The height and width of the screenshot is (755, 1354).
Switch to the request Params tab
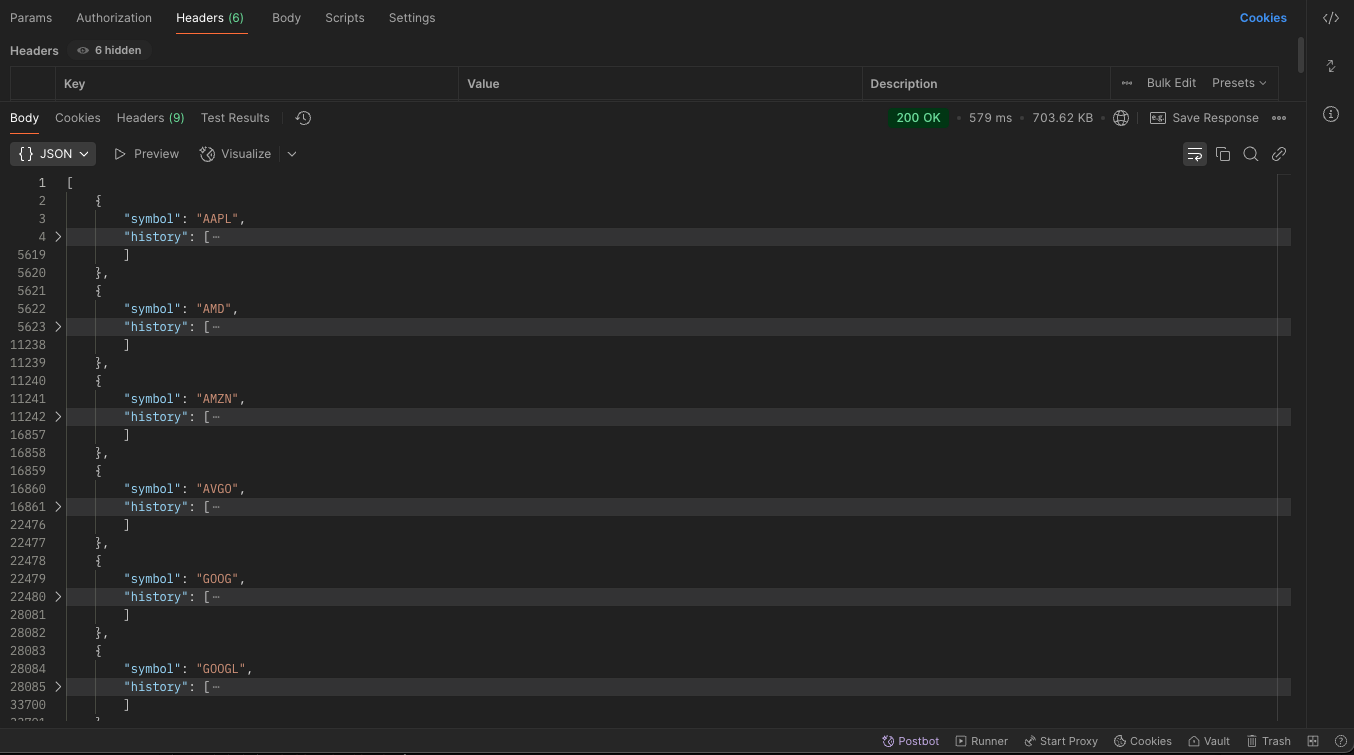31,18
